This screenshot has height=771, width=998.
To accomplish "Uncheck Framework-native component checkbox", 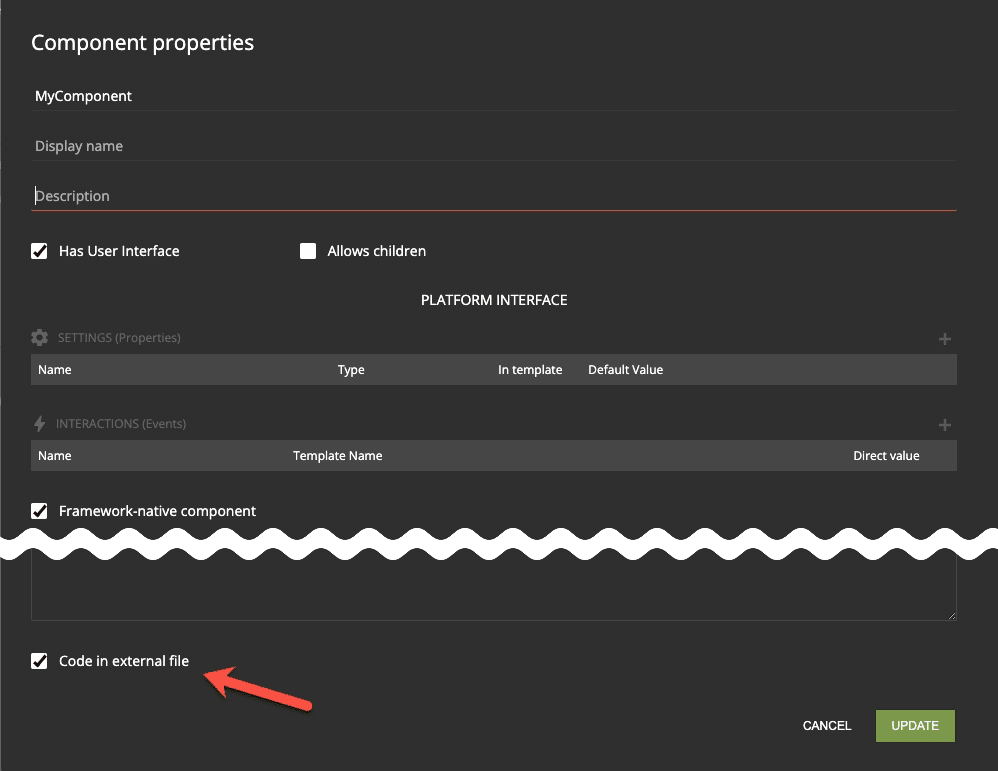I will pos(39,511).
